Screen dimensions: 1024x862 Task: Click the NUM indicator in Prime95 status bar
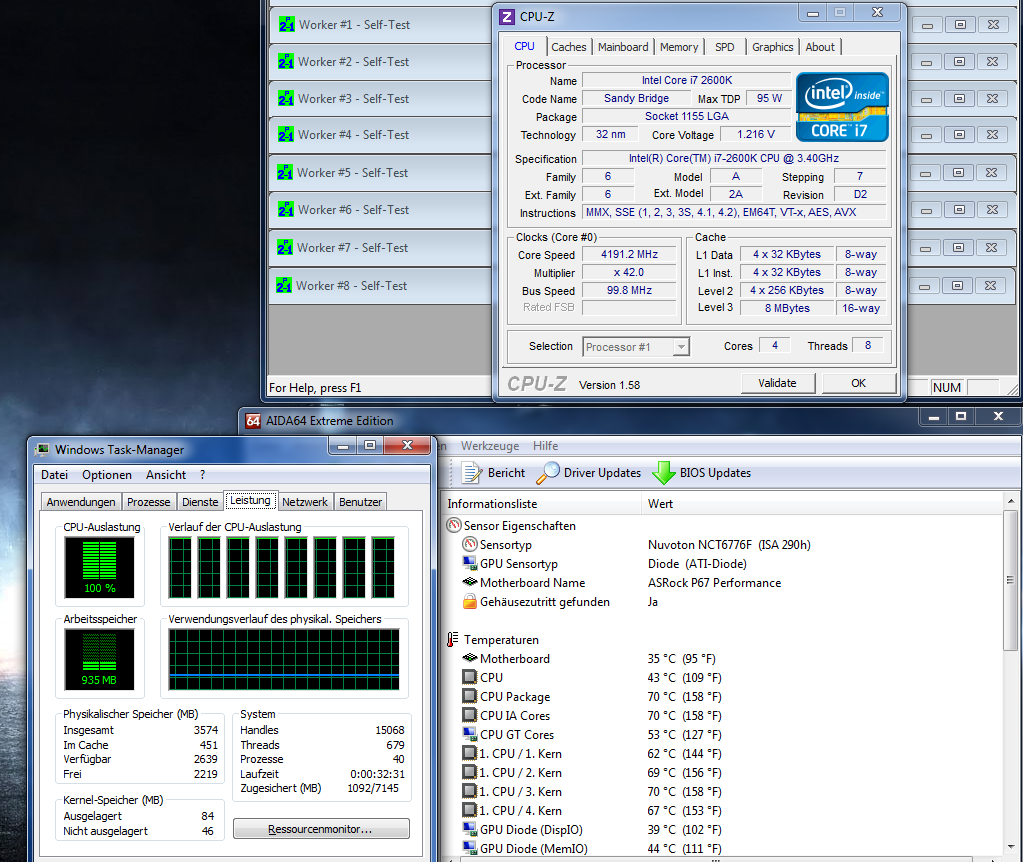pos(947,387)
